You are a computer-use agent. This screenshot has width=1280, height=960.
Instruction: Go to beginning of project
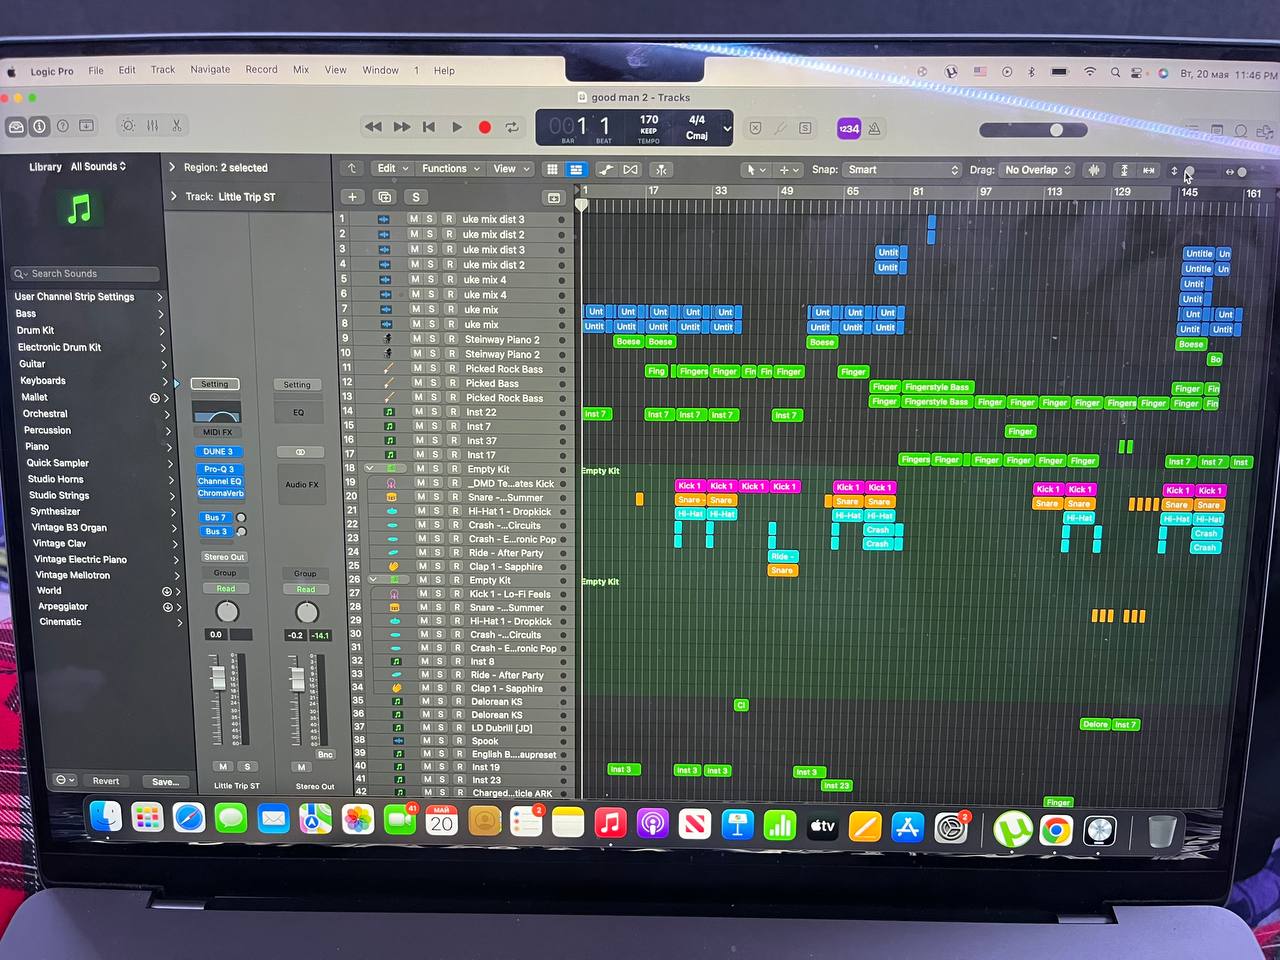(x=429, y=127)
